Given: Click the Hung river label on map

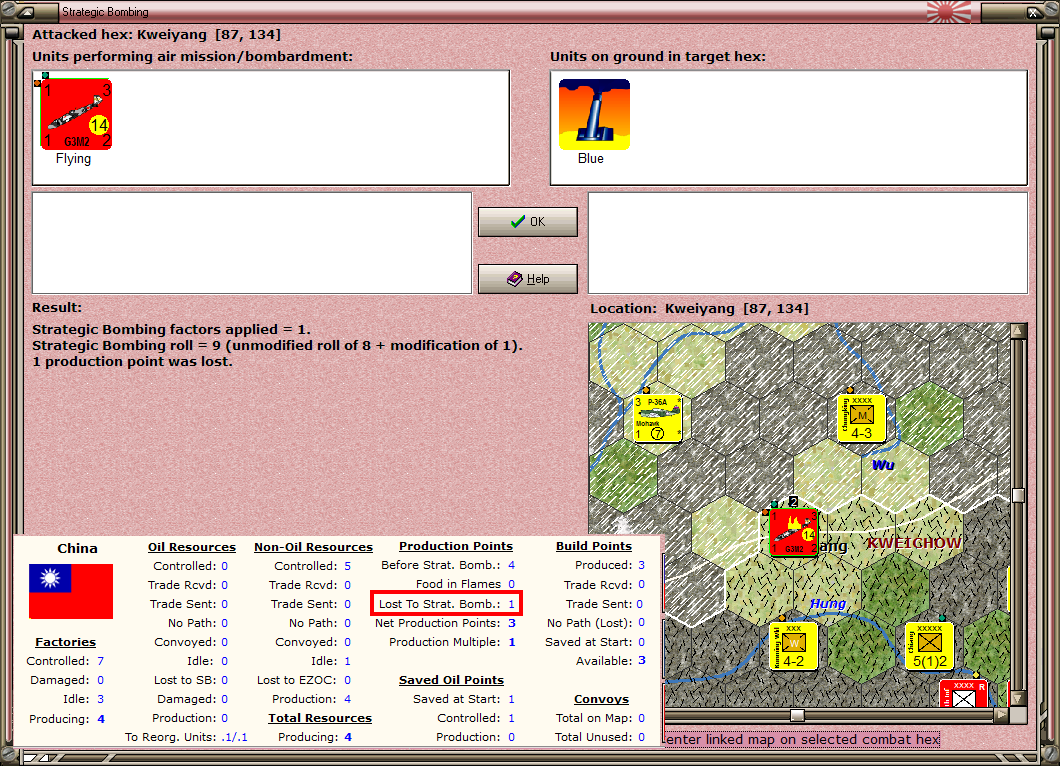Looking at the screenshot, I should [x=828, y=604].
